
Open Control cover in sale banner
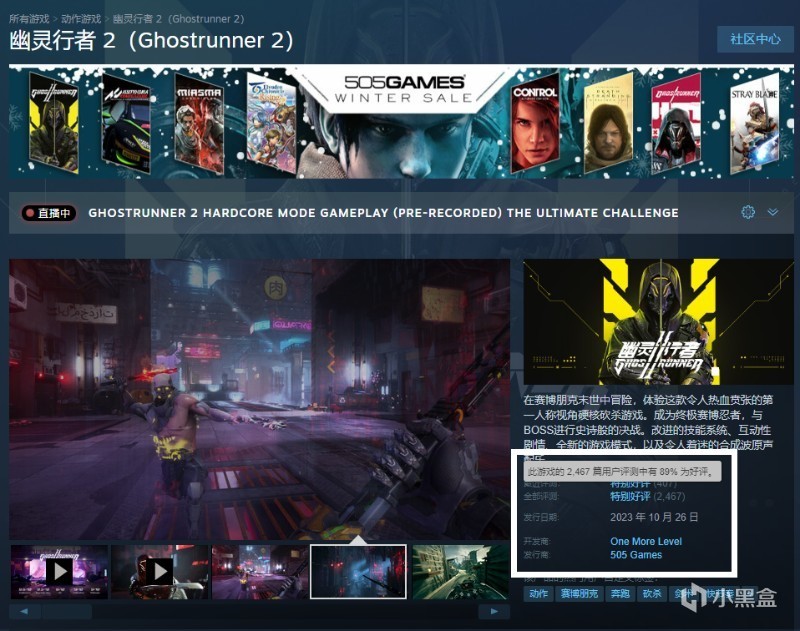pyautogui.click(x=535, y=123)
